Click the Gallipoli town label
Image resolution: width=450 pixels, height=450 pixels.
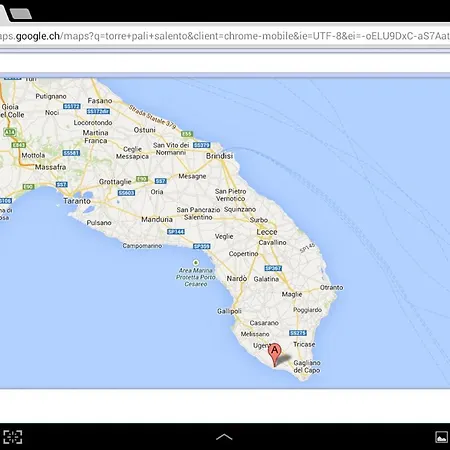coord(229,311)
